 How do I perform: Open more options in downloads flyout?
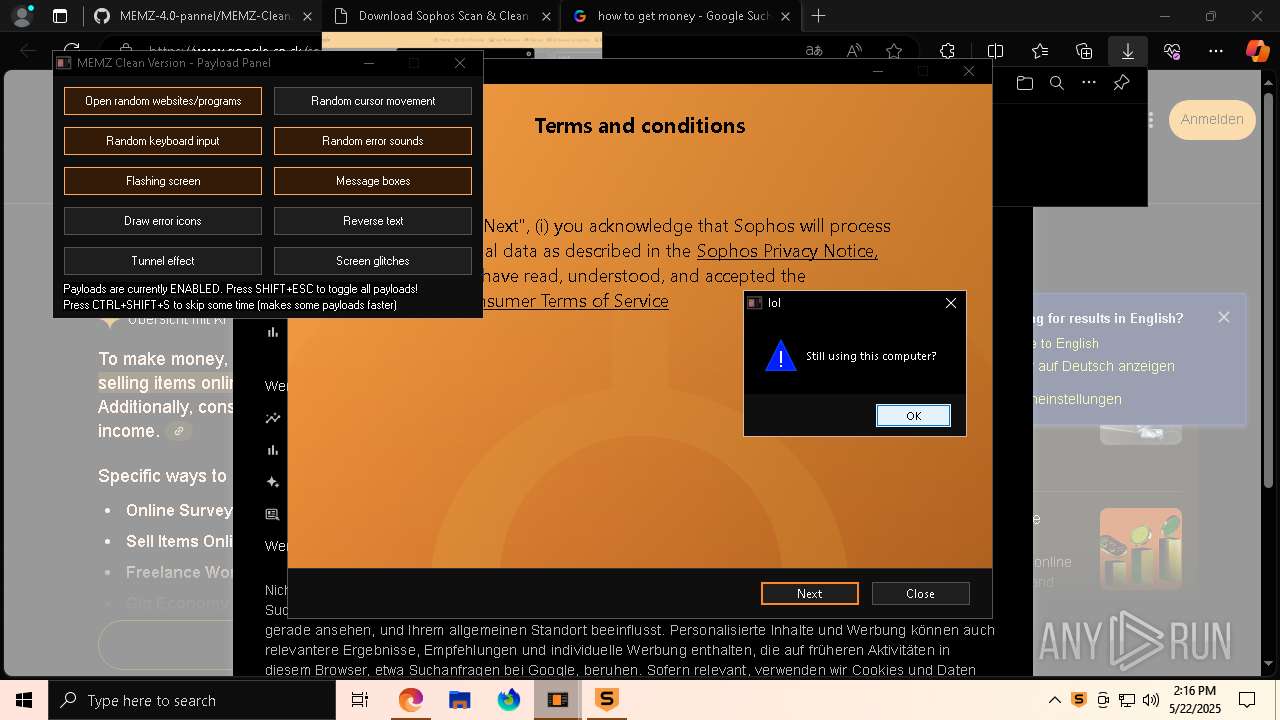coord(1089,83)
